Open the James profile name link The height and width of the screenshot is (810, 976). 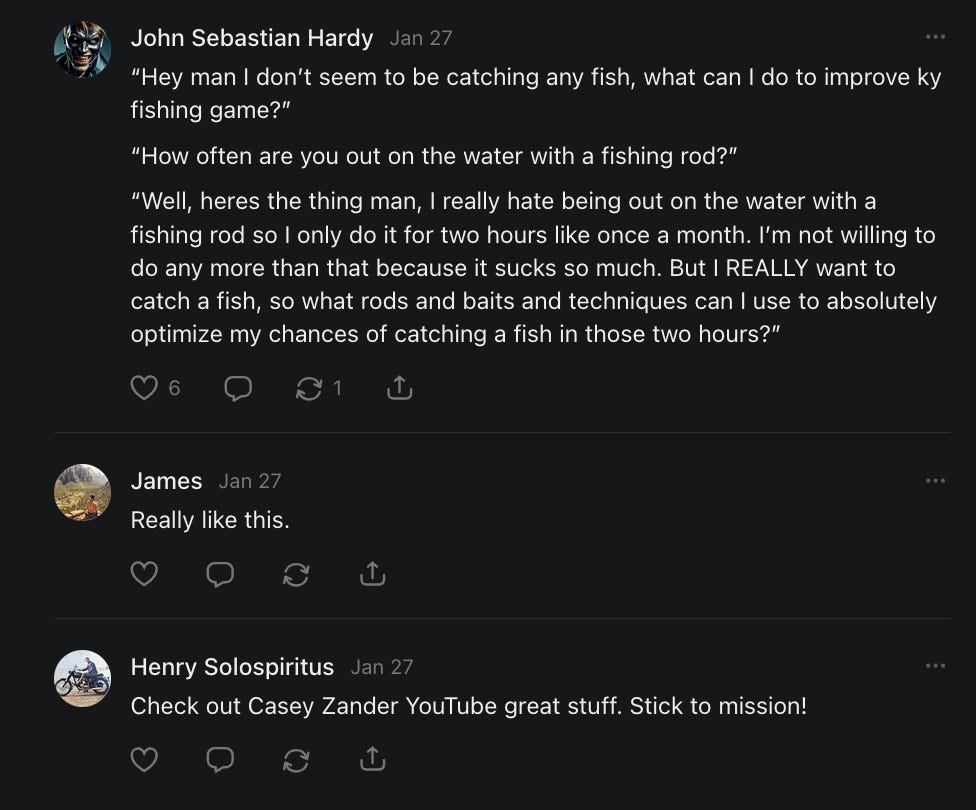pyautogui.click(x=166, y=481)
